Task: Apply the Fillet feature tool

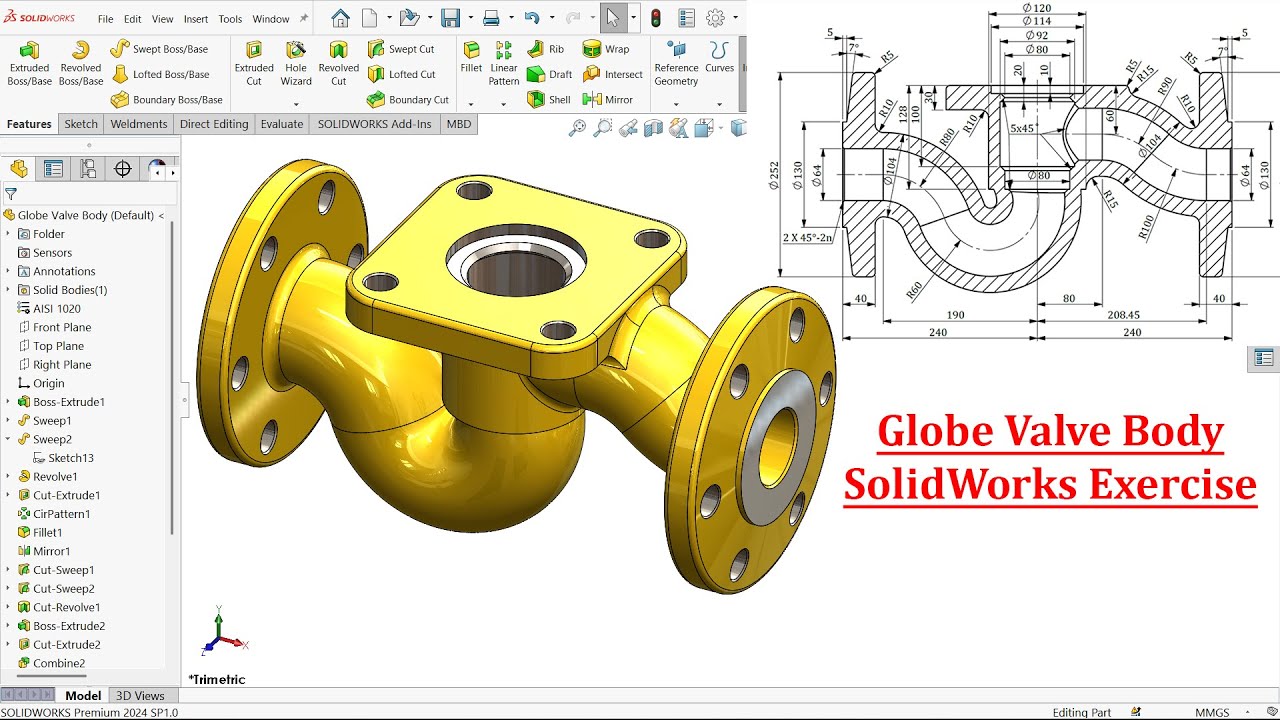Action: (x=471, y=58)
